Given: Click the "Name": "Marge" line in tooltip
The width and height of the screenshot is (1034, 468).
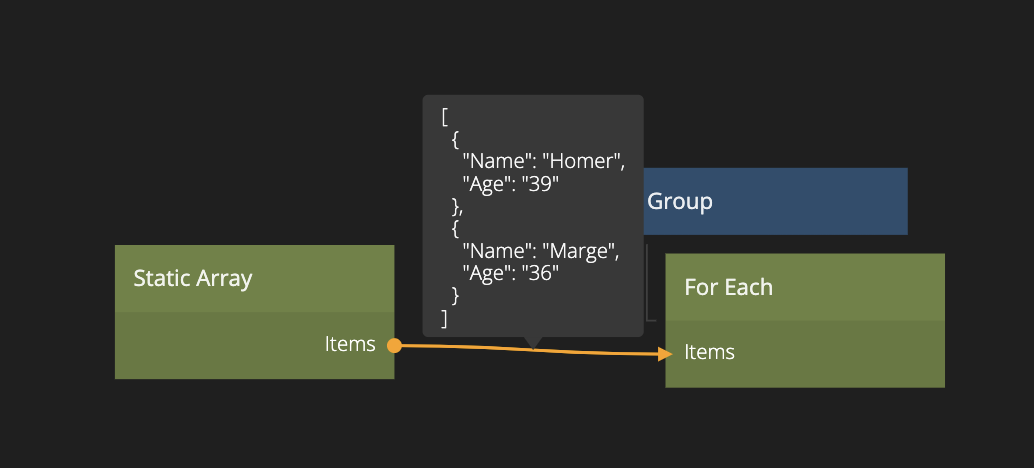Looking at the screenshot, I should pyautogui.click(x=540, y=251).
